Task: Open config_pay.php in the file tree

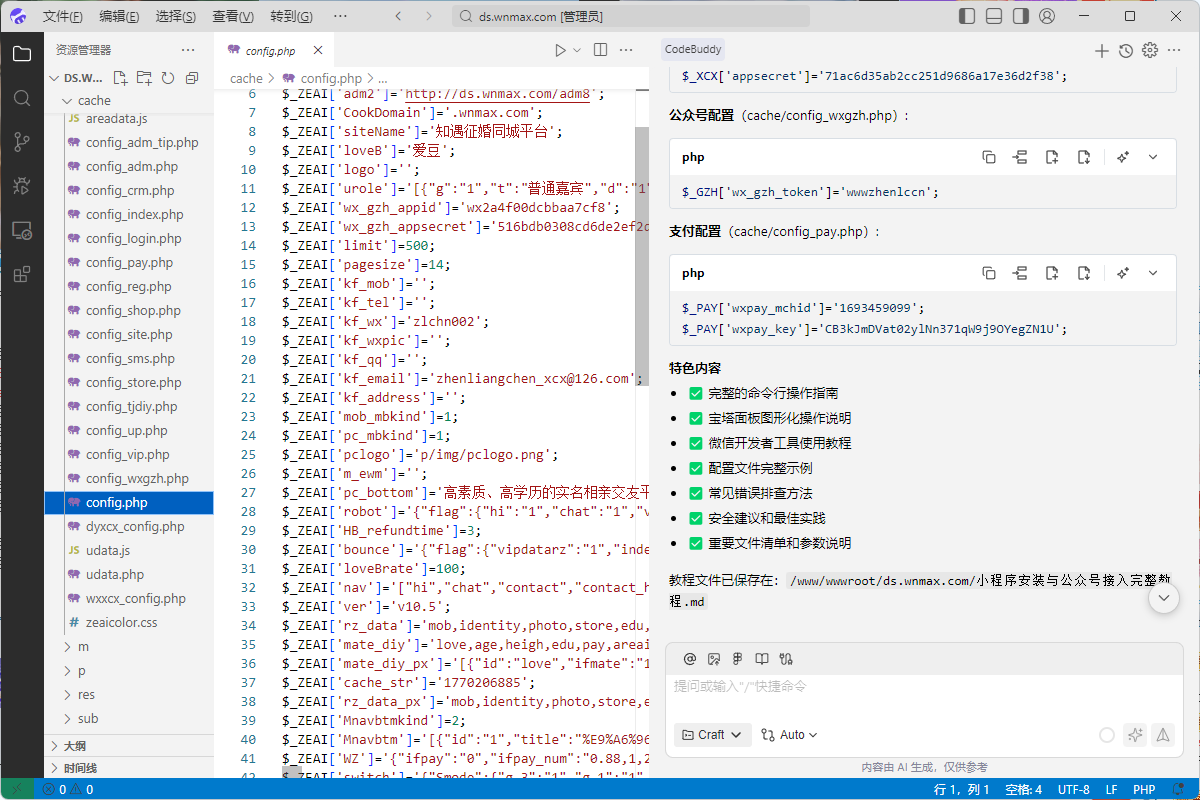Action: tap(129, 263)
